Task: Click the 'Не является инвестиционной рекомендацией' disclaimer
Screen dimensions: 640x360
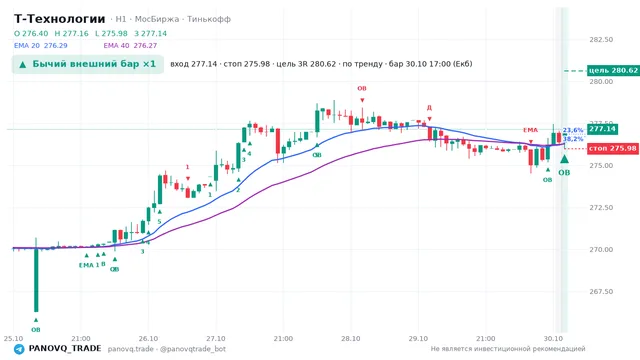Action: [x=508, y=349]
